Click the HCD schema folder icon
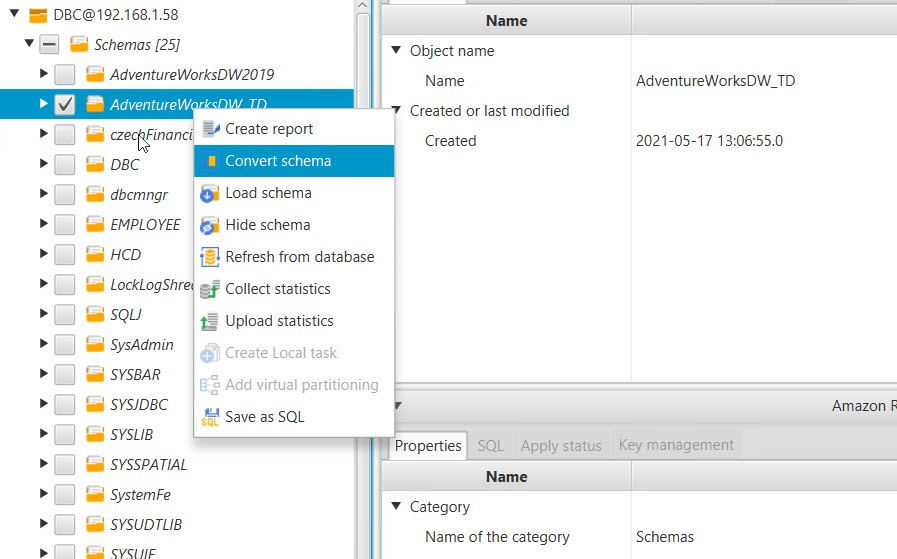 click(94, 253)
